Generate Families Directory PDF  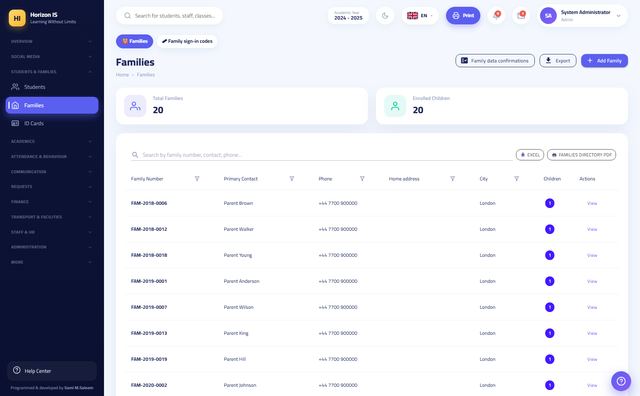tap(581, 155)
